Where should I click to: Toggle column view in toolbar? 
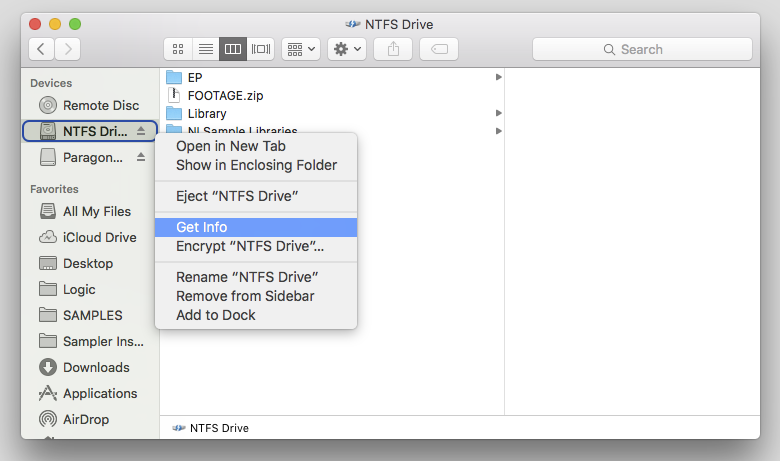[233, 48]
